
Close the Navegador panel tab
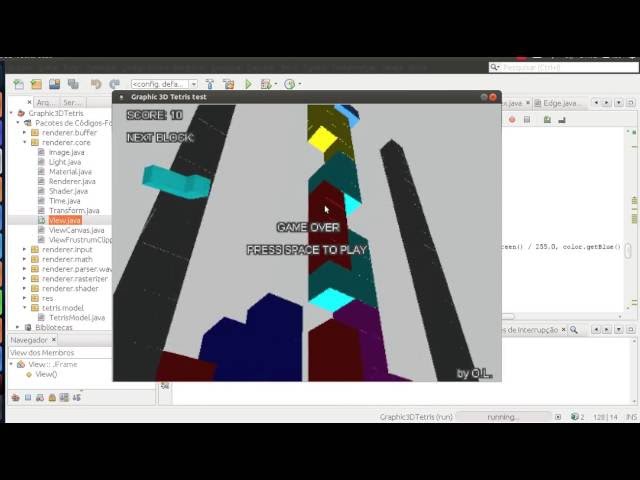pos(53,340)
